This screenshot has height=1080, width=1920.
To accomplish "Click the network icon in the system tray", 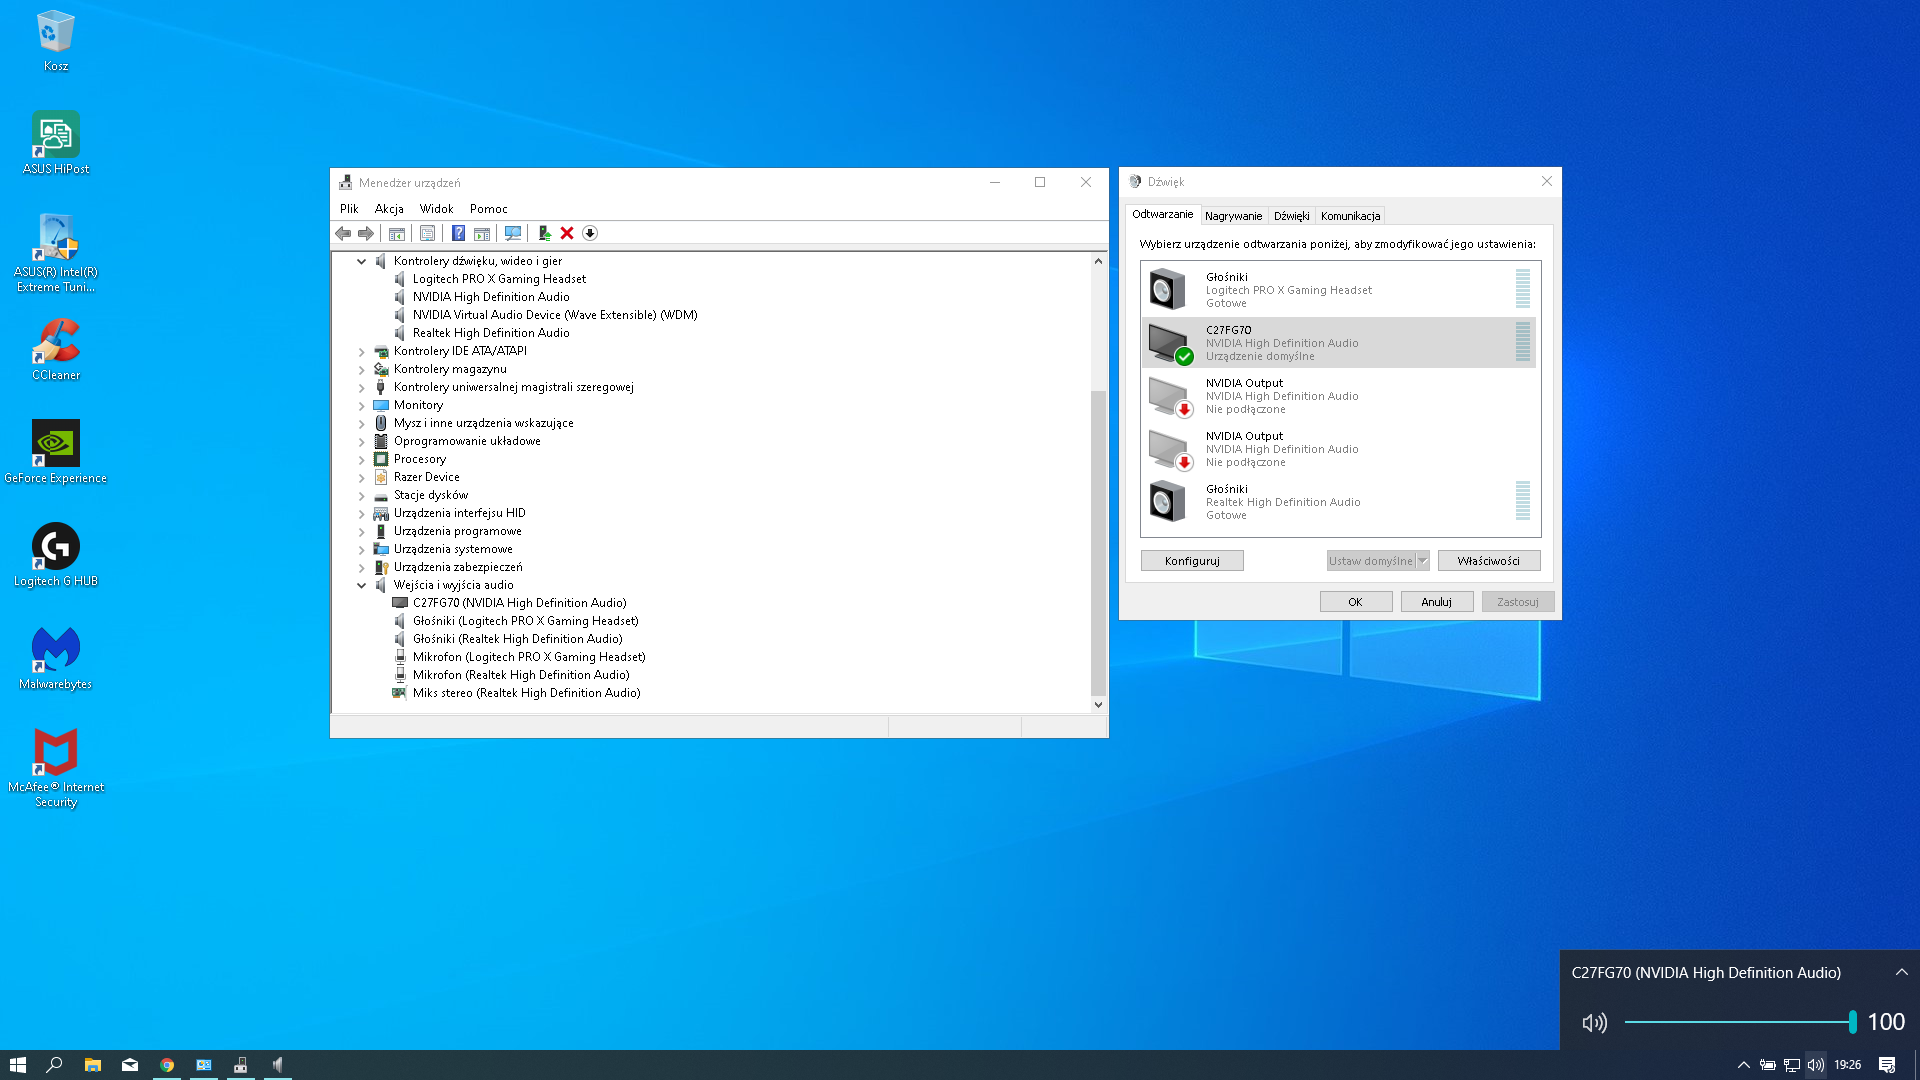I will click(1792, 1065).
